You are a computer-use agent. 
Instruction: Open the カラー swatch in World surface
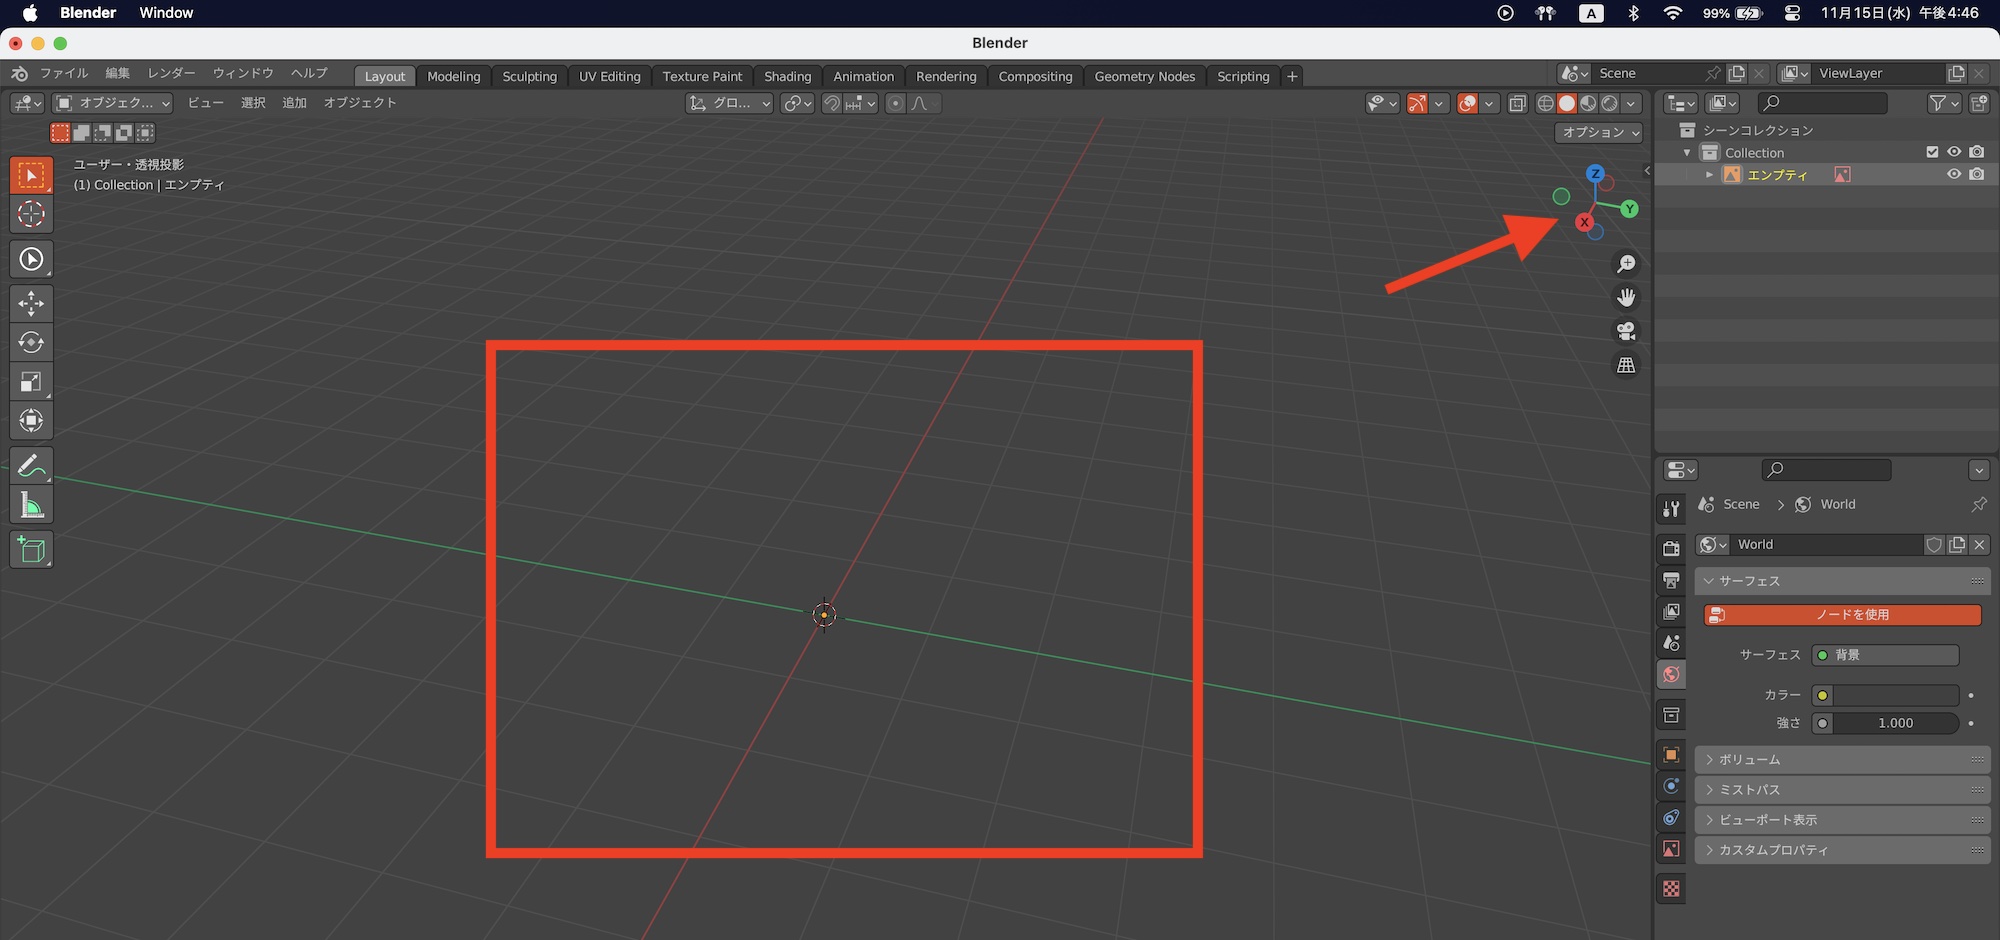(x=1895, y=695)
